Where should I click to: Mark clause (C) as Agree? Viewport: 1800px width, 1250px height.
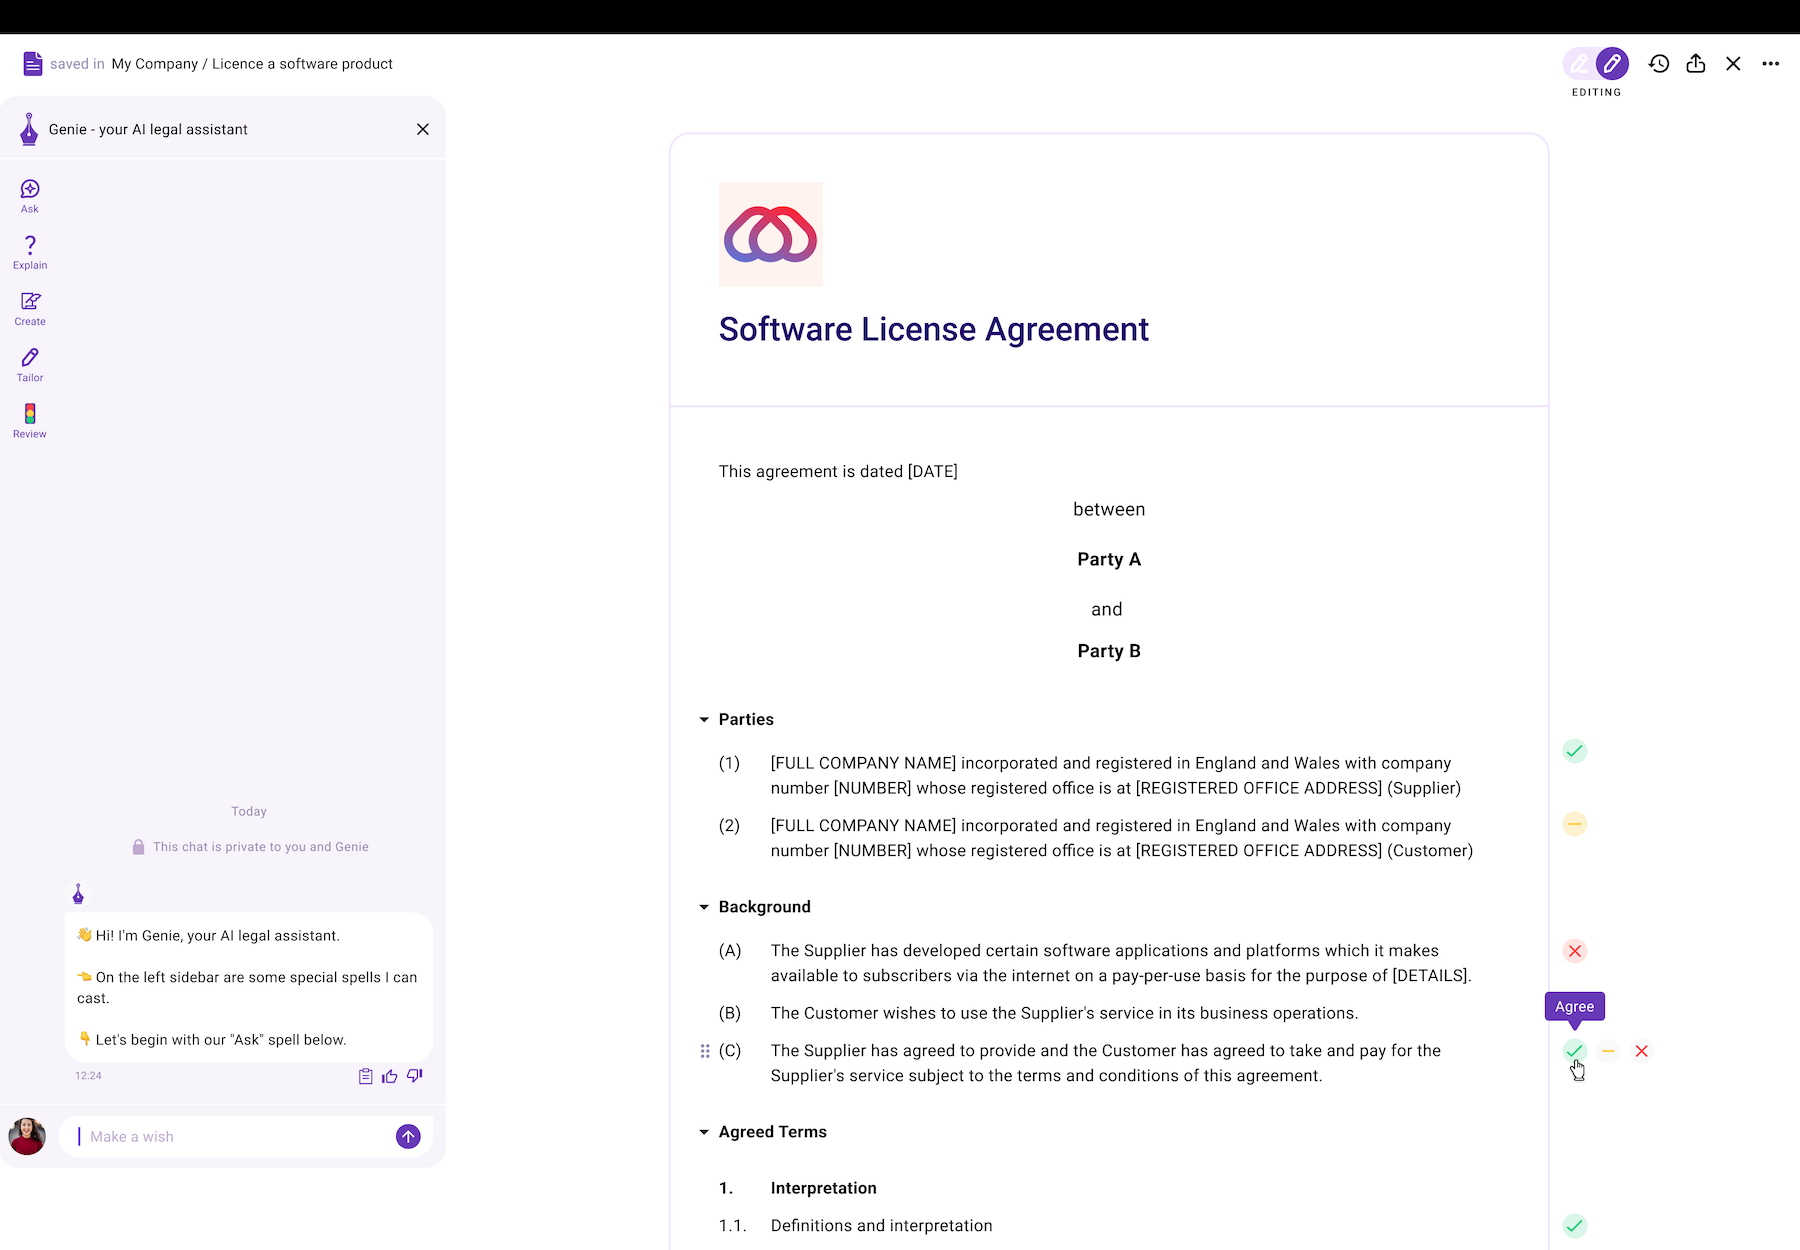(x=1575, y=1051)
